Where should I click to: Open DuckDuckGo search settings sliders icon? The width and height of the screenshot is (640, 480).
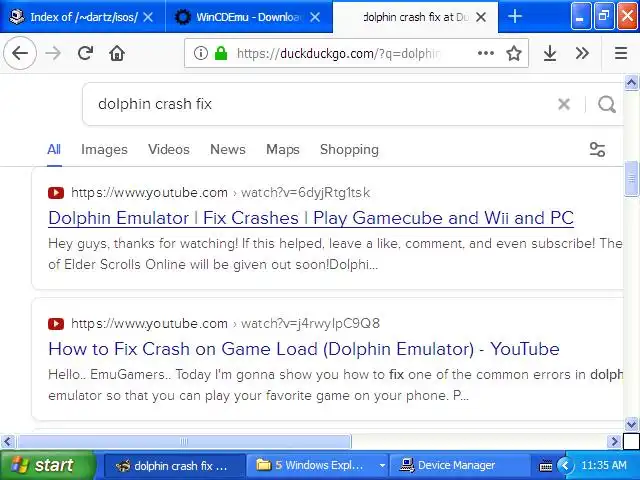point(598,149)
